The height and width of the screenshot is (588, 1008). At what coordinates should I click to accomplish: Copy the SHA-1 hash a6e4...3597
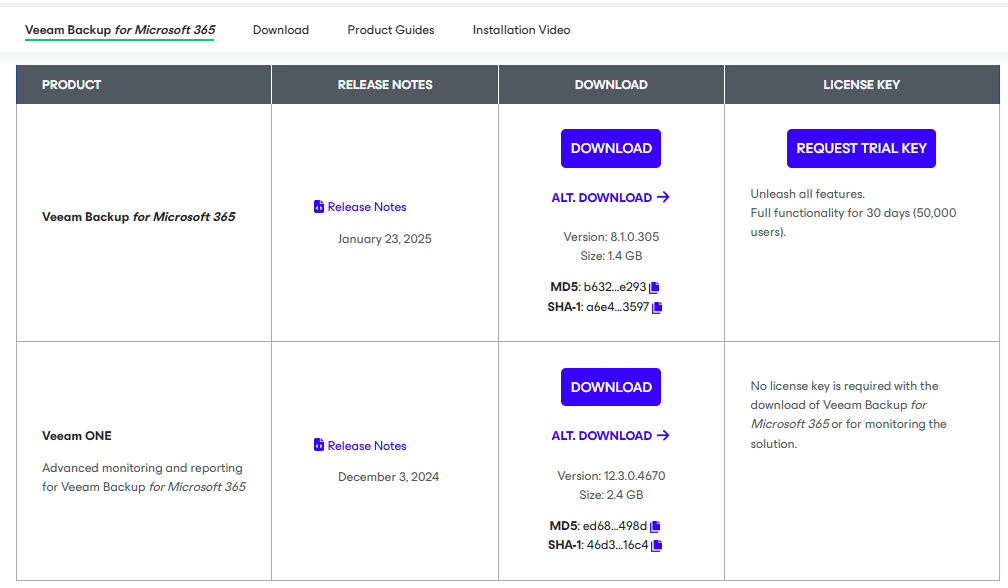pos(657,308)
